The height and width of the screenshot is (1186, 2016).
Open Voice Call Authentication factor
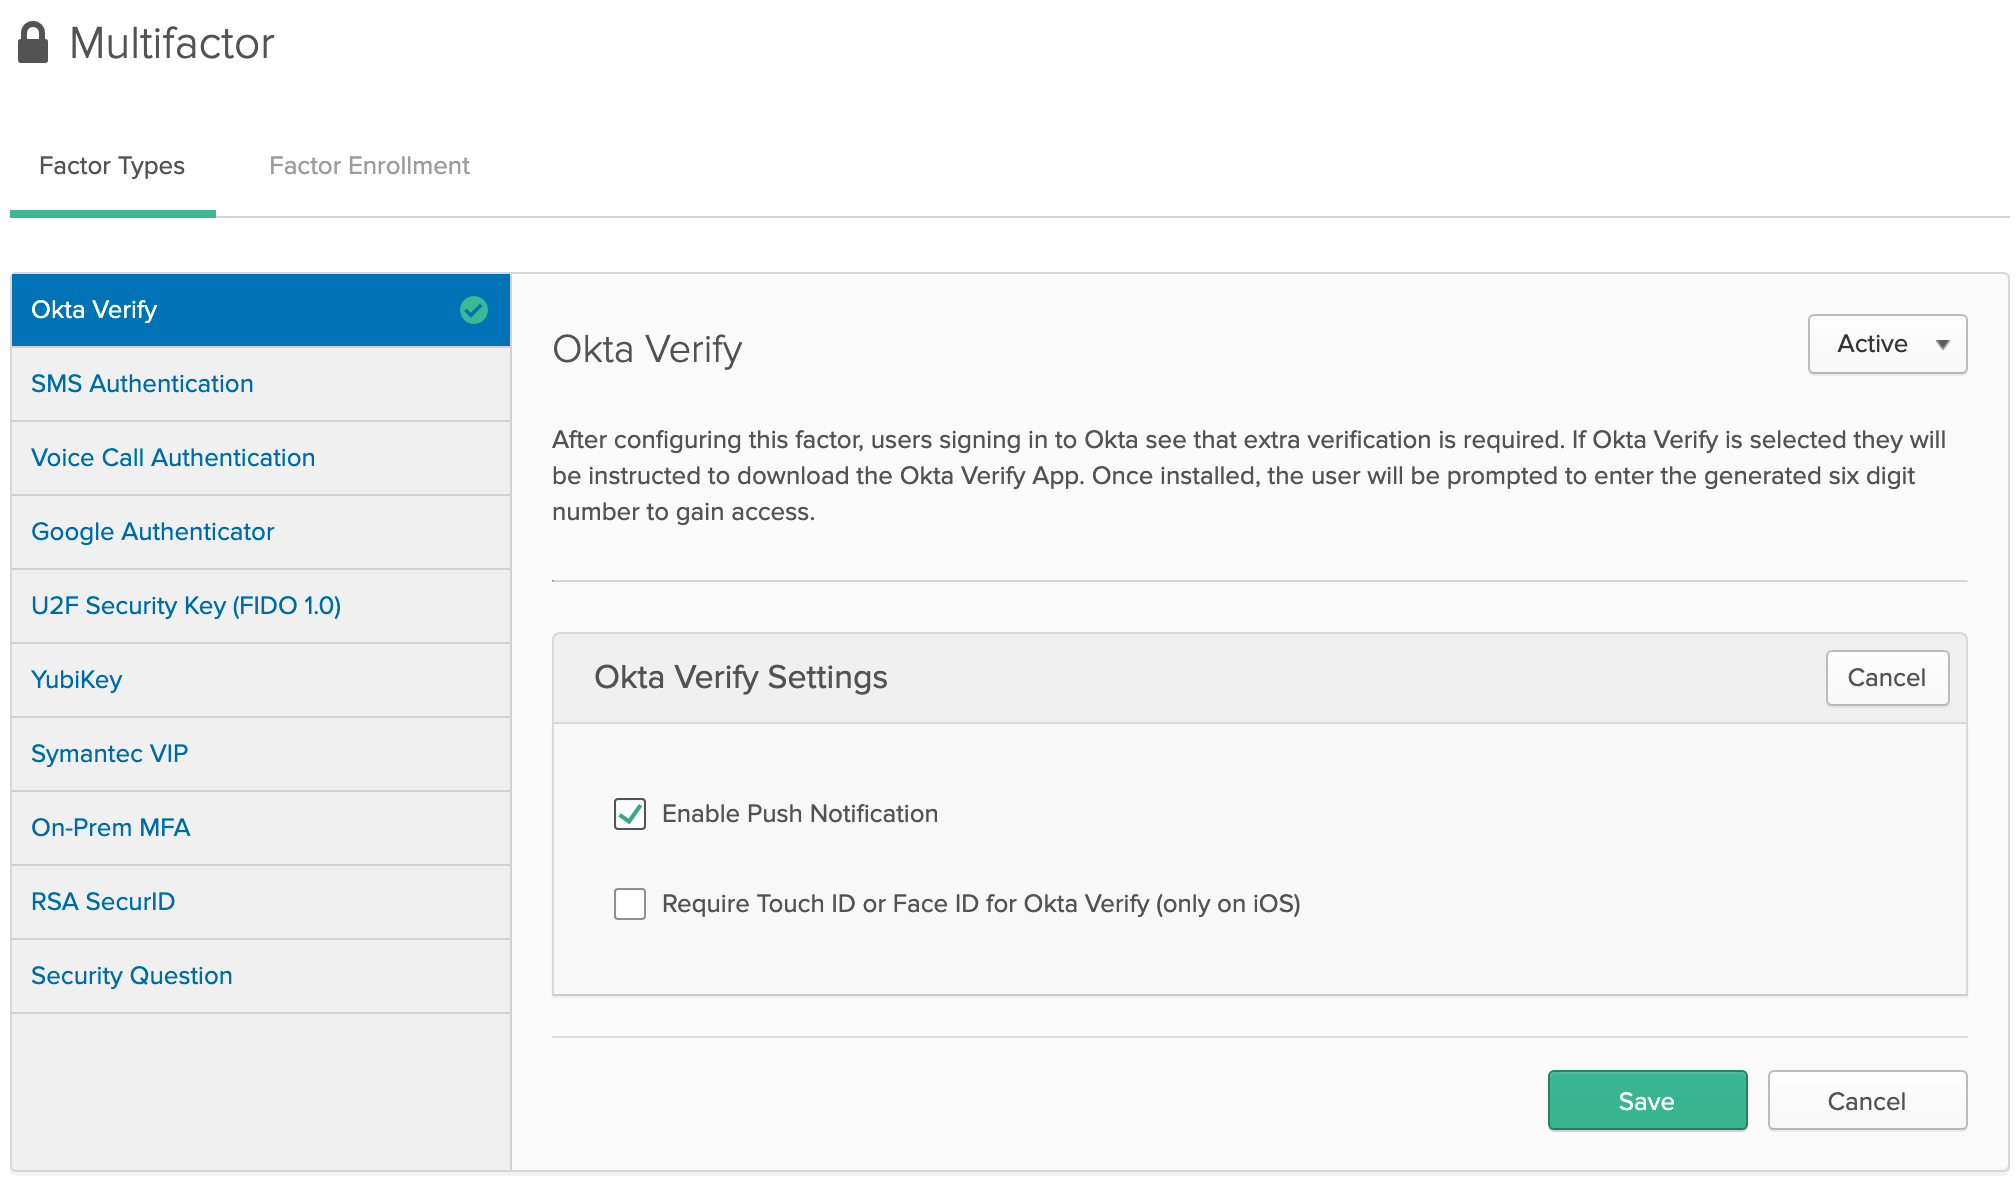click(173, 458)
